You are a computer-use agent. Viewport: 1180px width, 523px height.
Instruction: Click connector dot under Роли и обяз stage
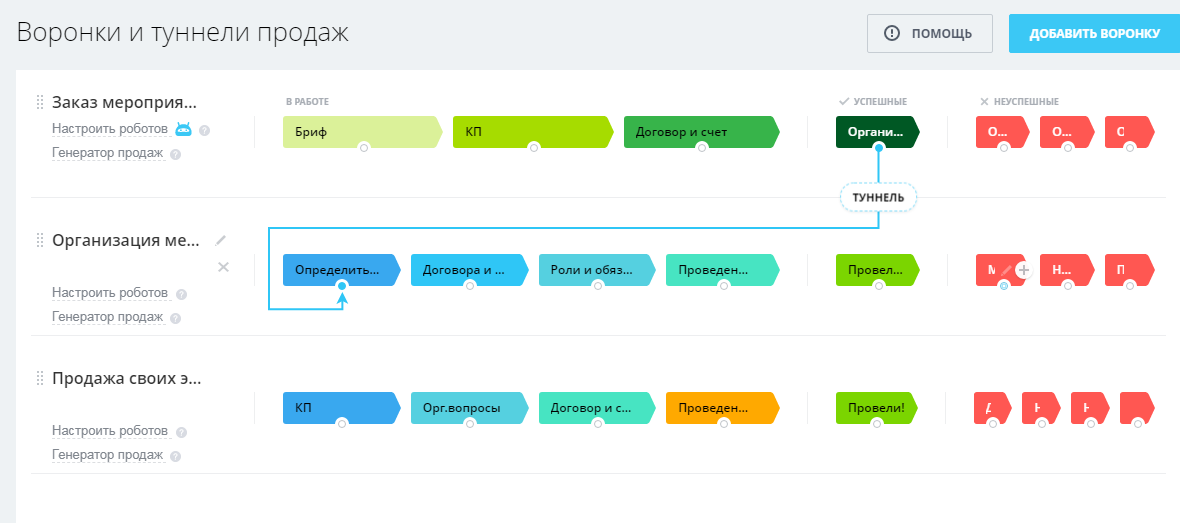coord(598,286)
